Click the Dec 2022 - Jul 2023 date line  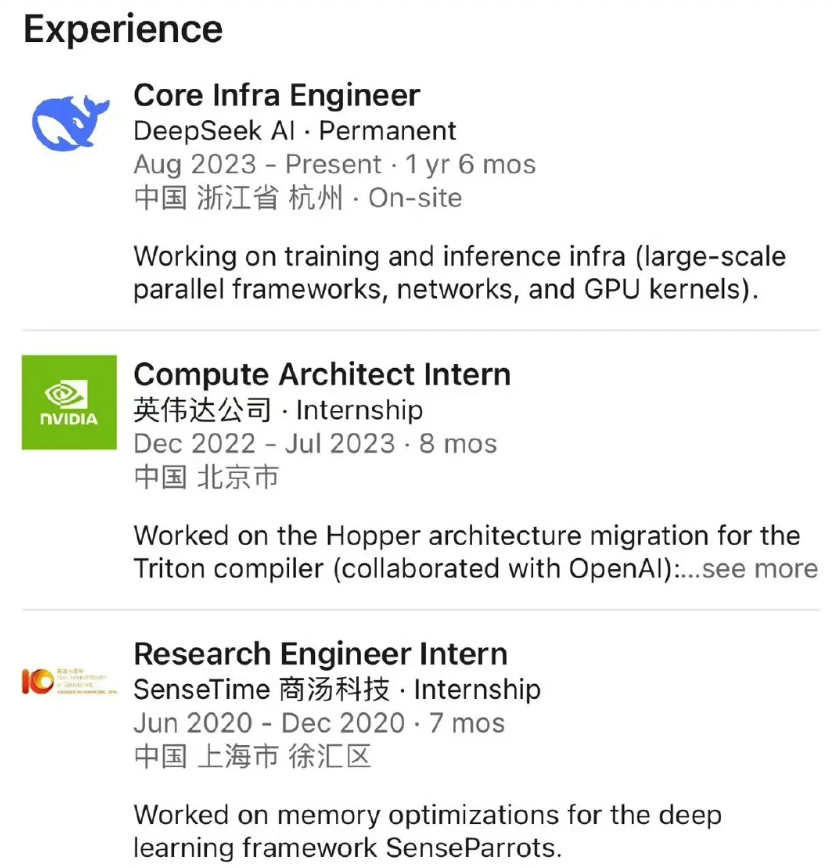click(x=264, y=444)
